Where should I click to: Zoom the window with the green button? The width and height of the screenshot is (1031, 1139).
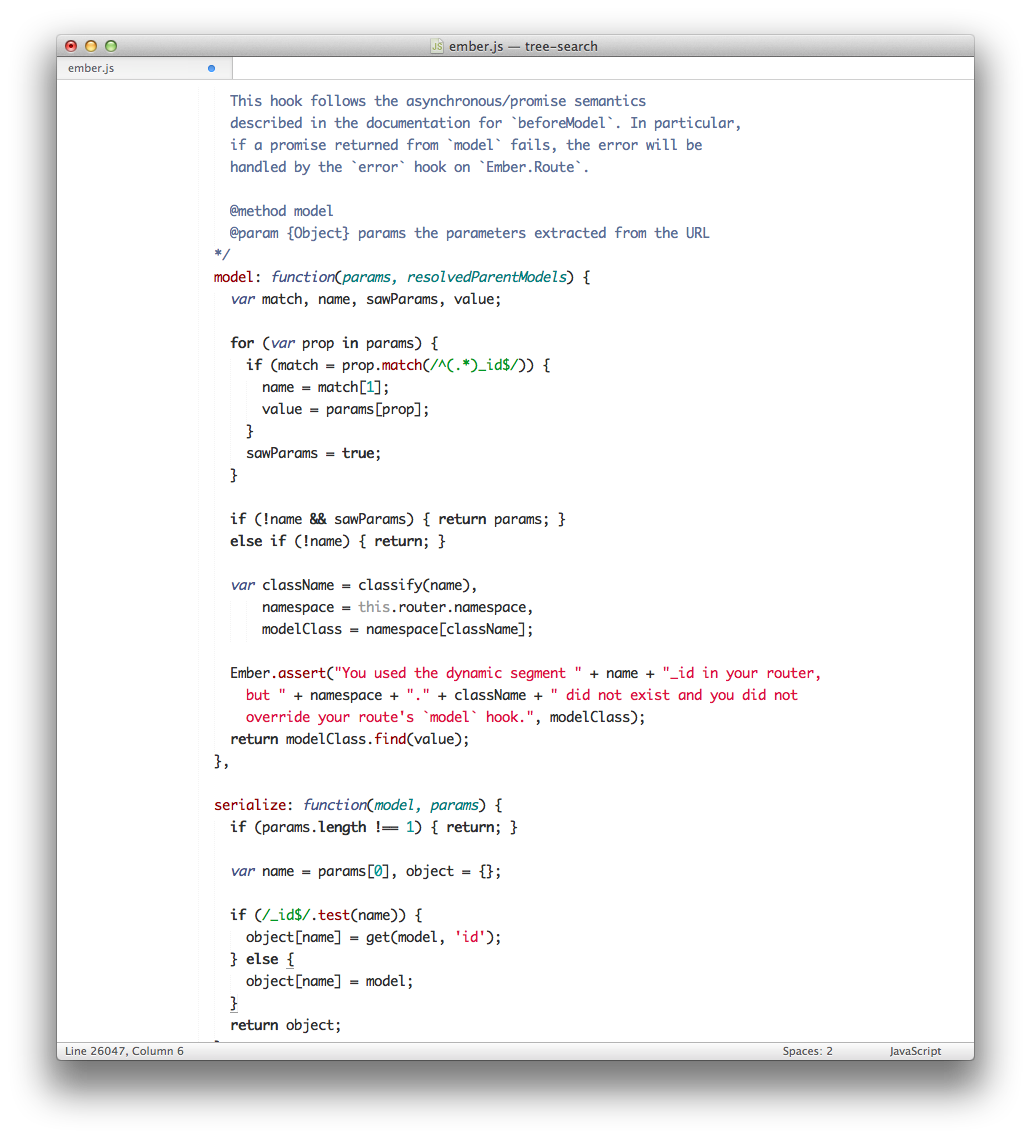click(x=111, y=46)
